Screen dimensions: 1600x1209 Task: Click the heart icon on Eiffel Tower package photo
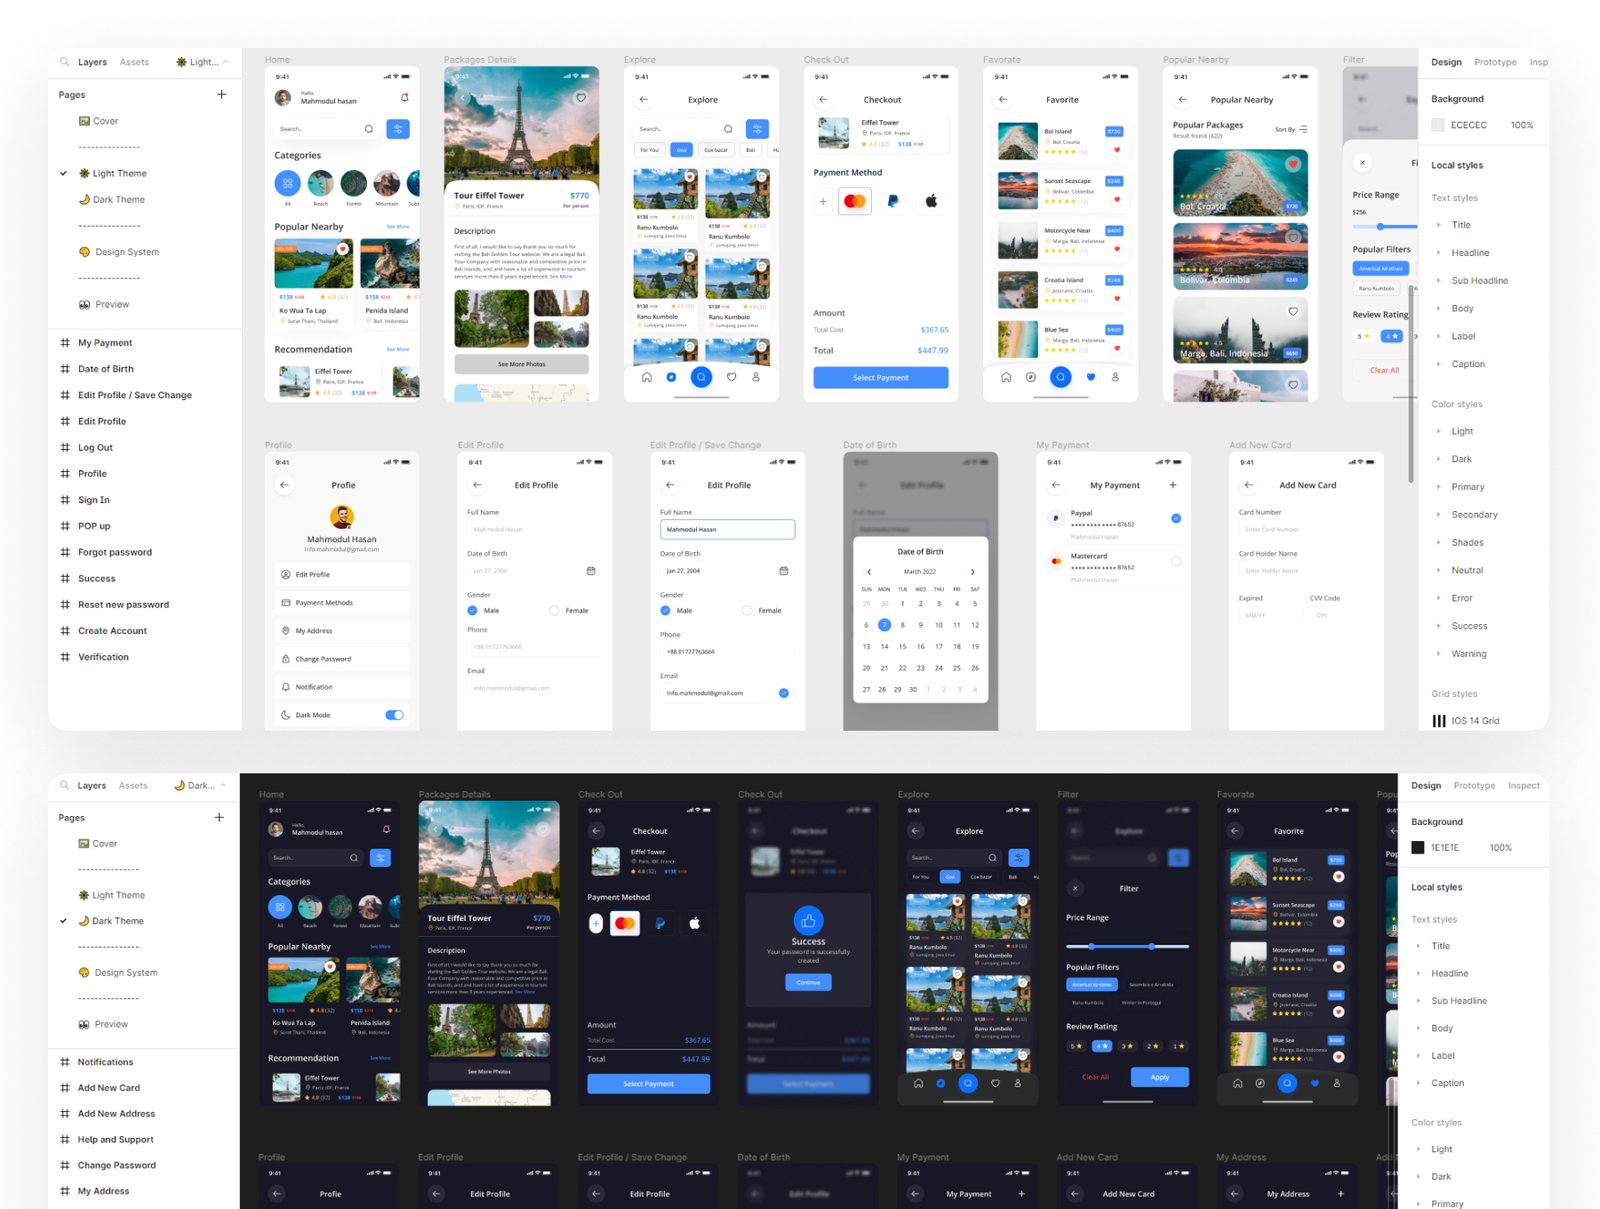581,98
